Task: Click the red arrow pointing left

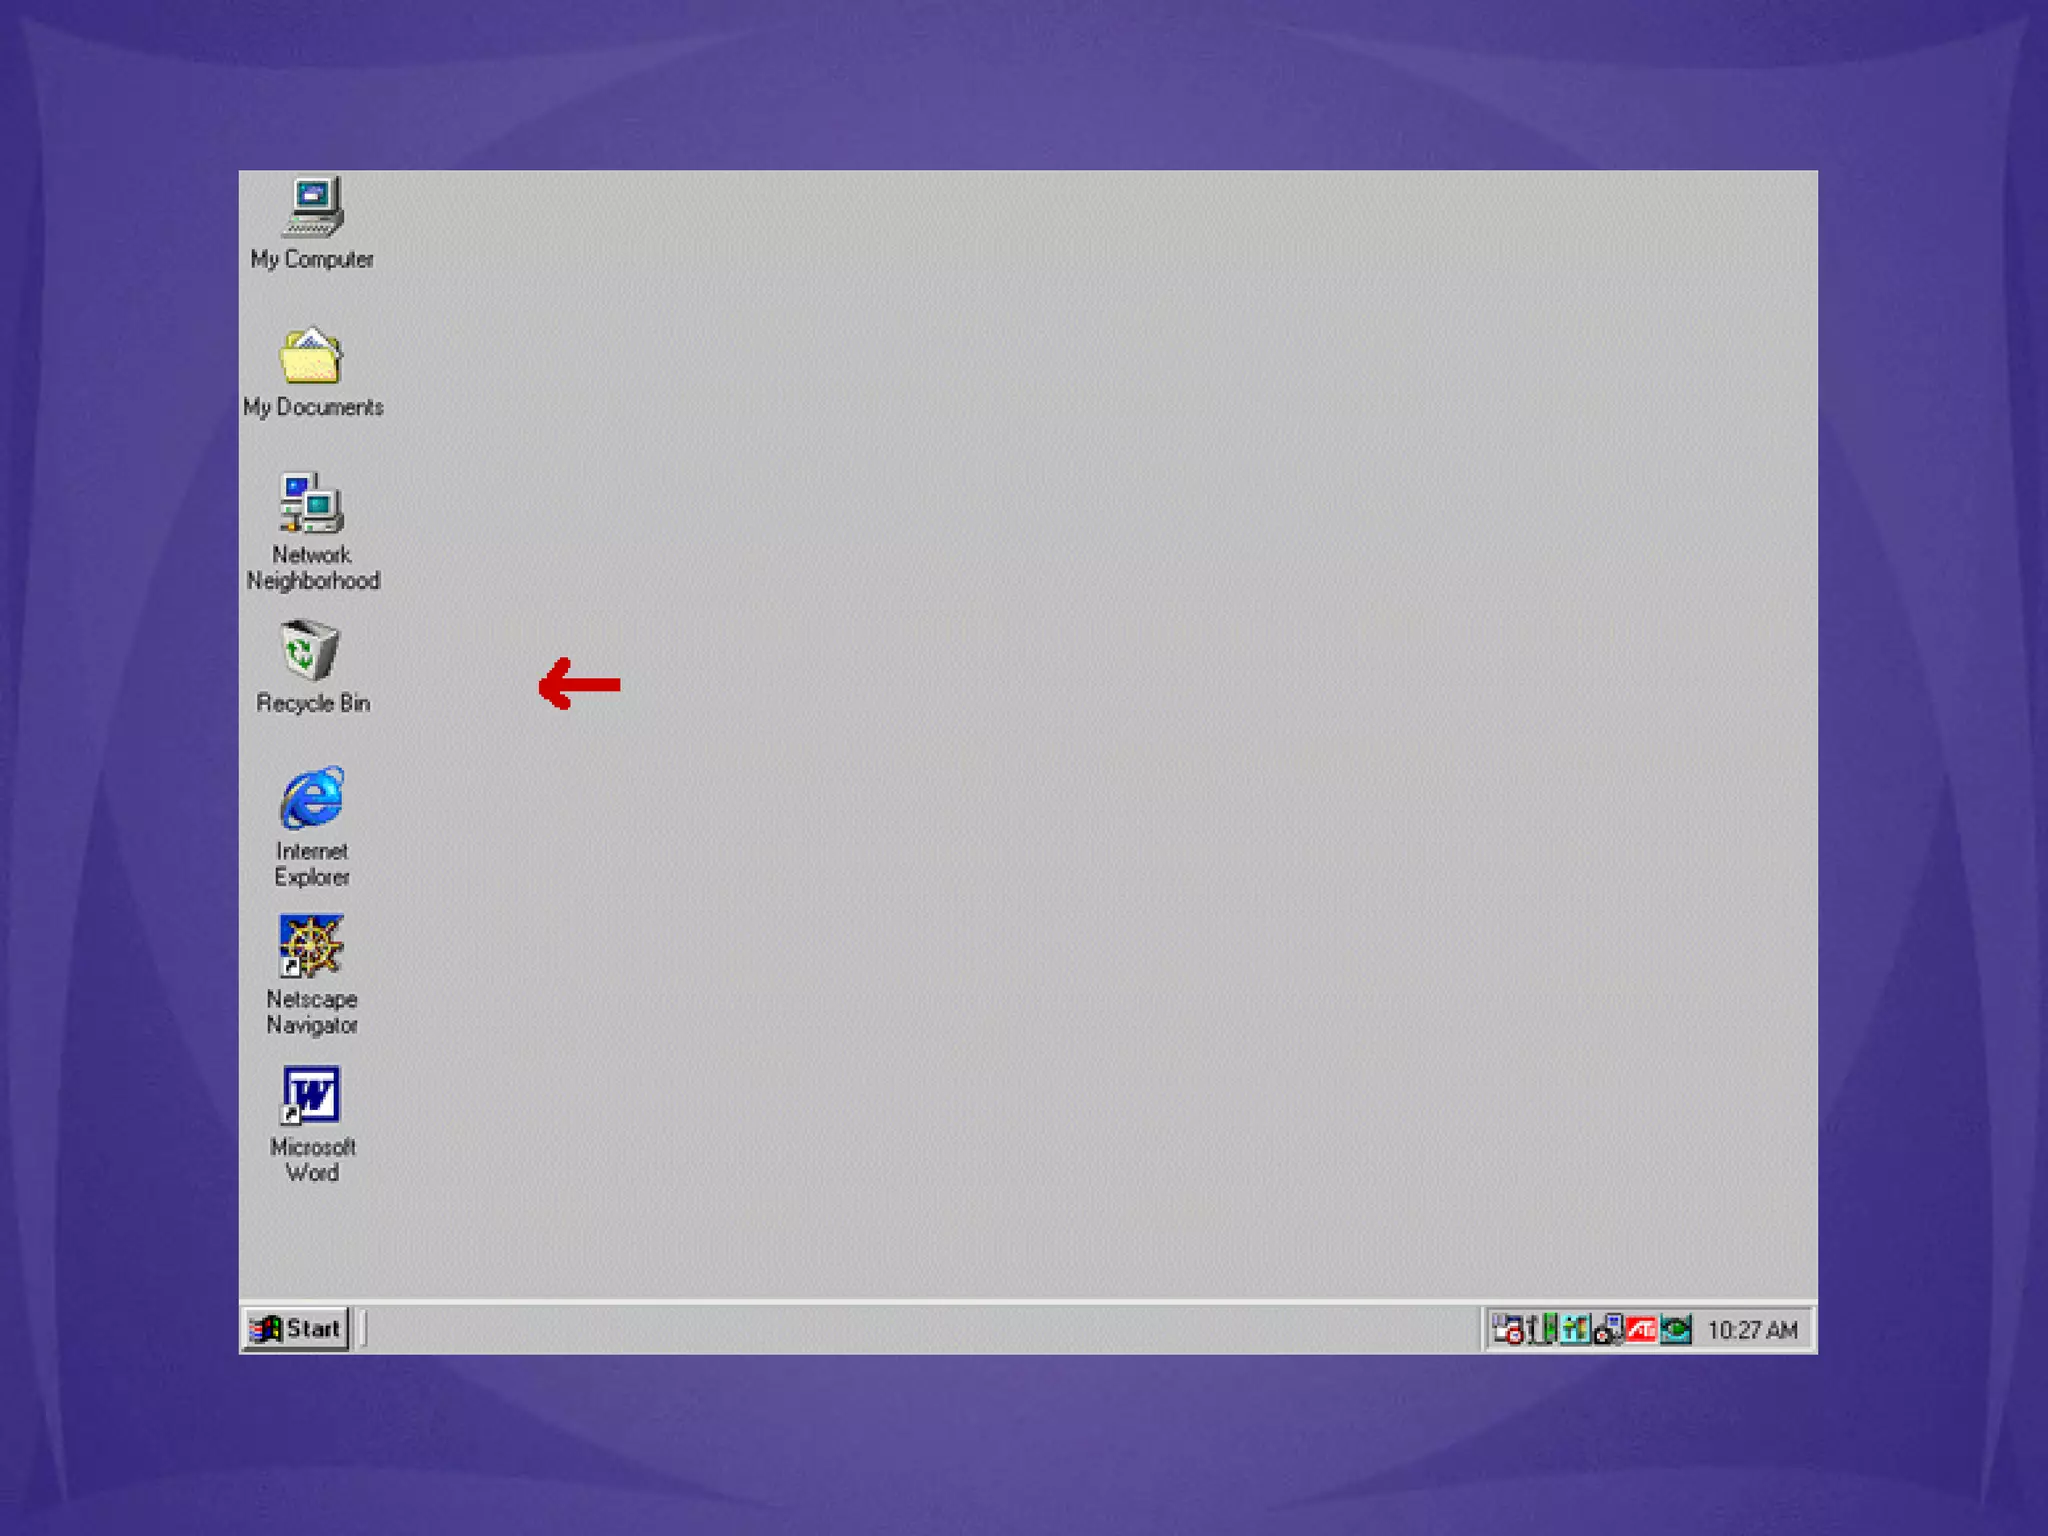Action: 579,684
